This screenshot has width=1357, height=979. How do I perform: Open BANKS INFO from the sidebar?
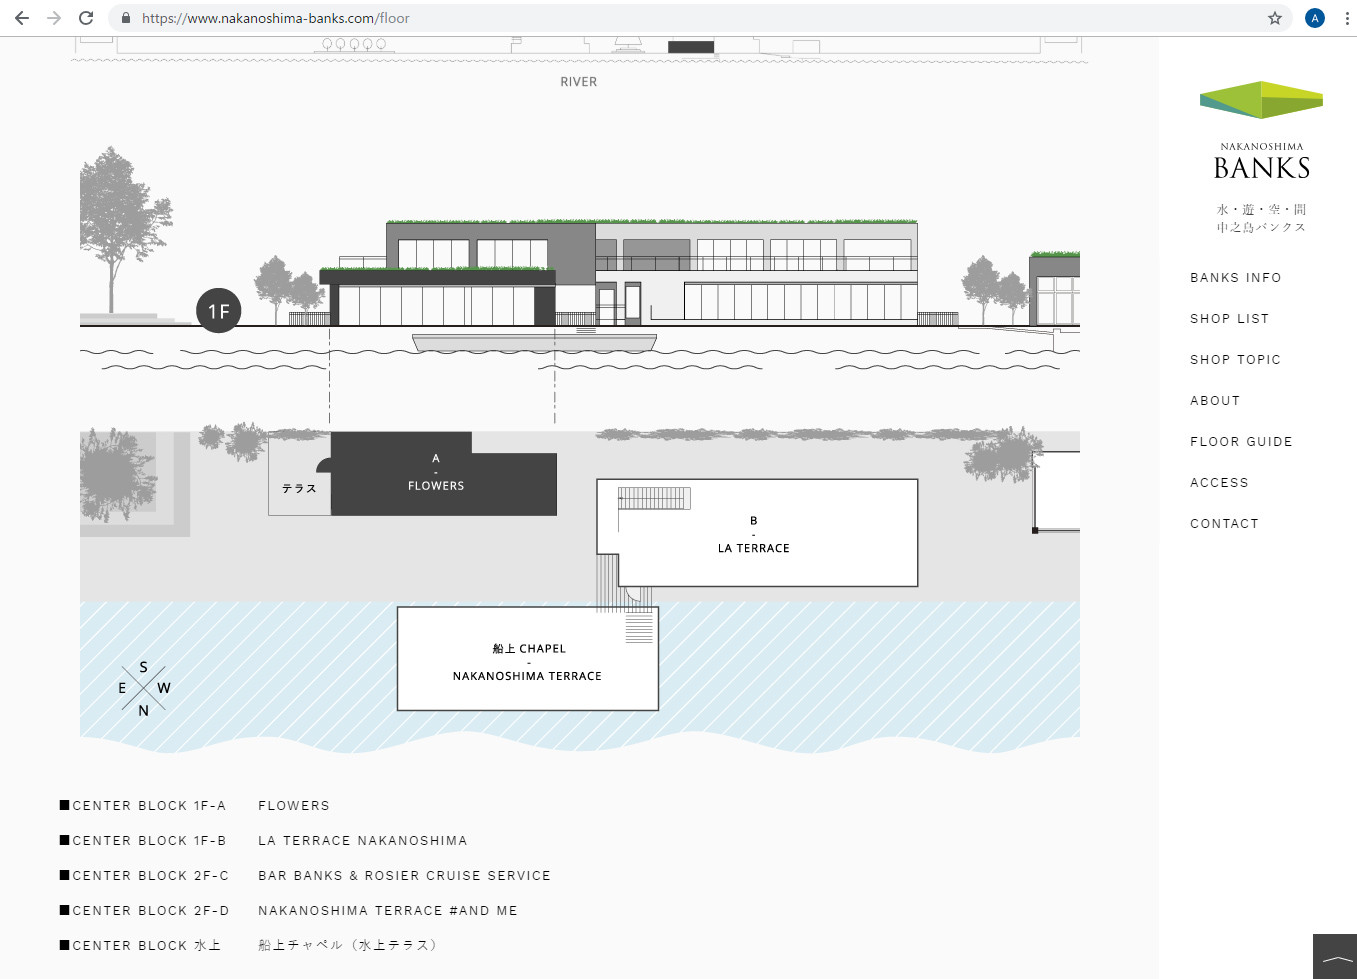1235,278
